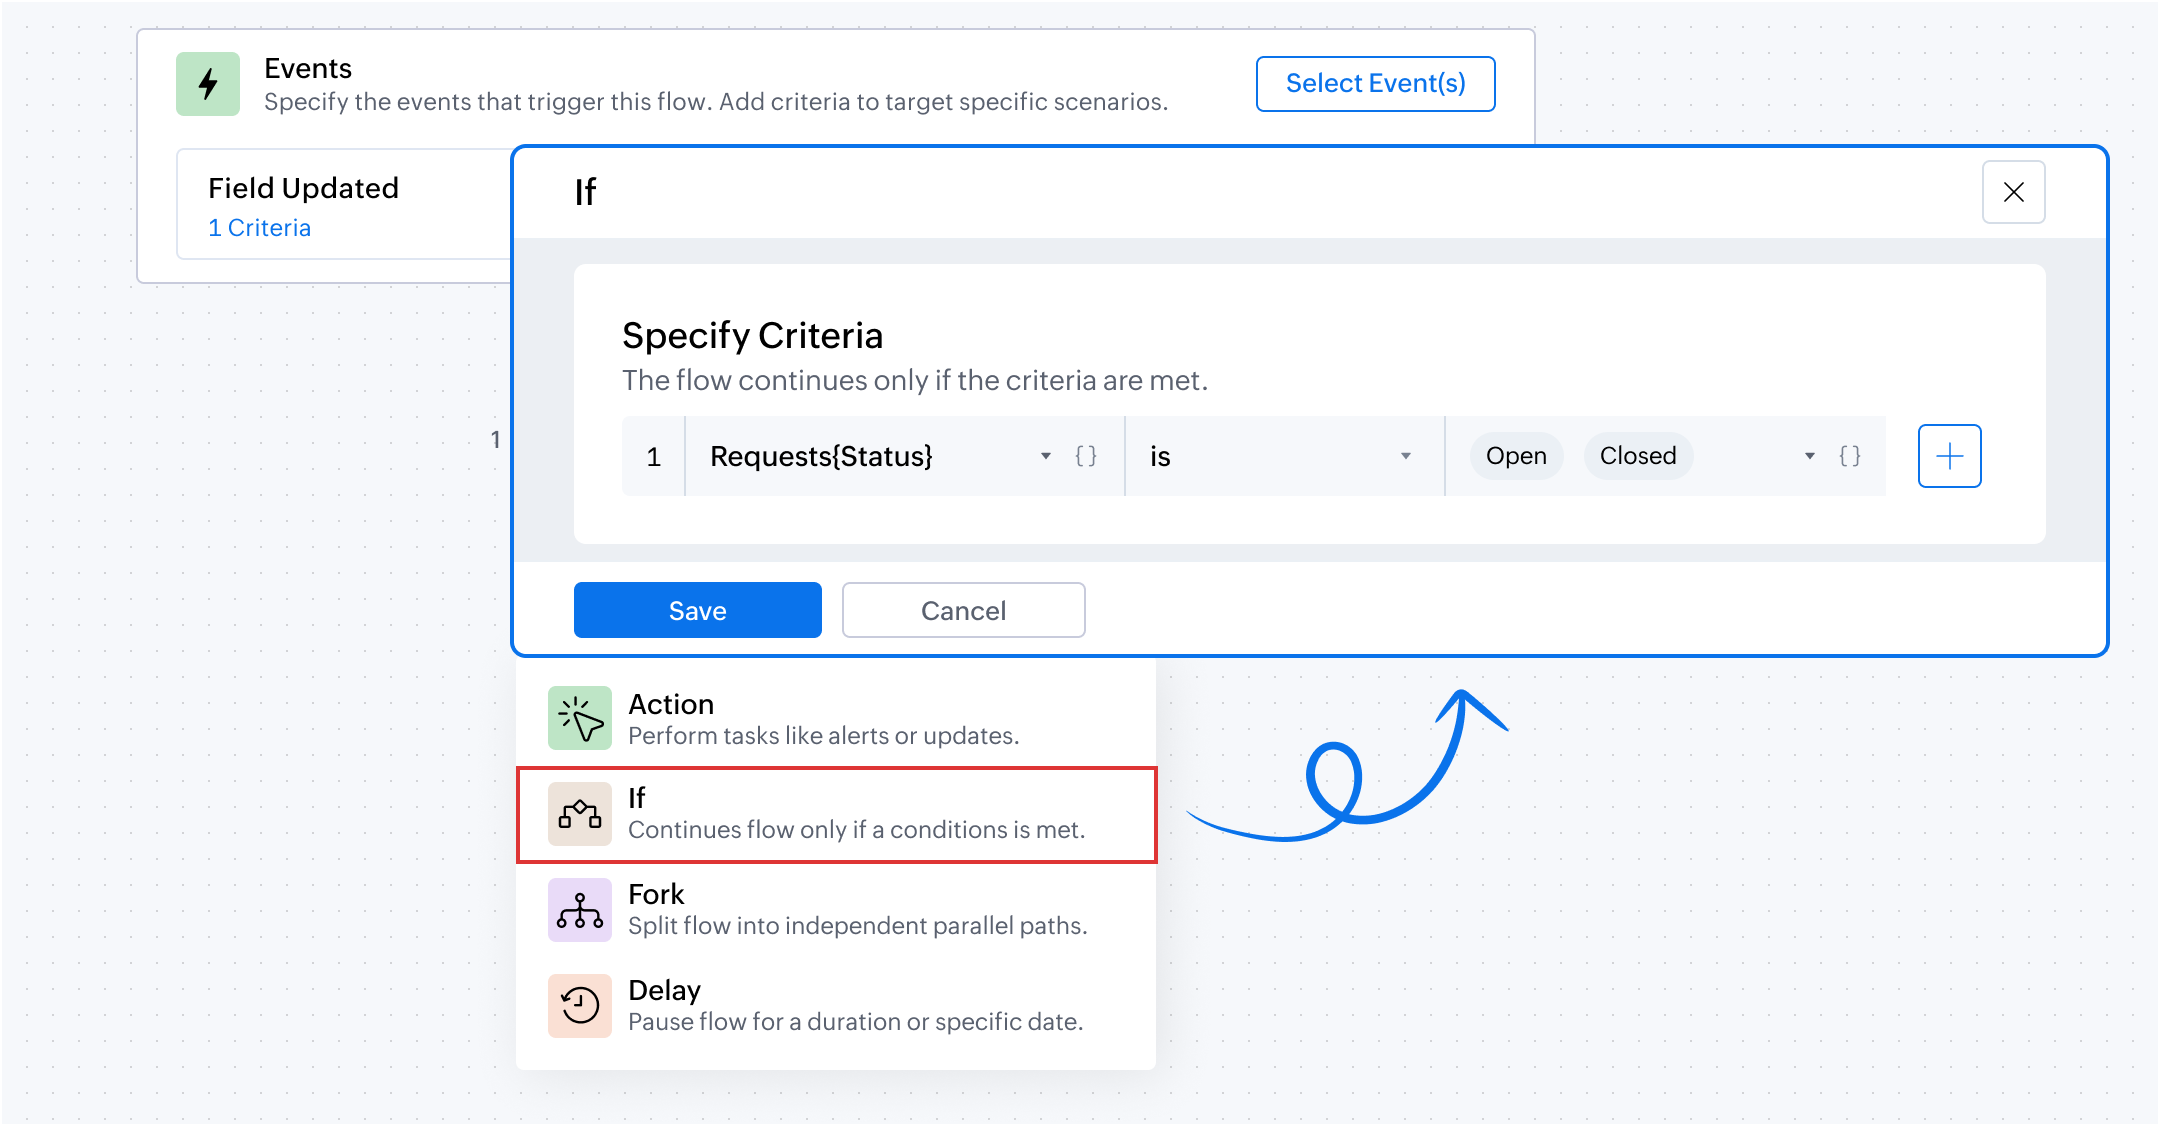
Task: Expand the Open/Closed values dropdown
Action: tap(1810, 456)
